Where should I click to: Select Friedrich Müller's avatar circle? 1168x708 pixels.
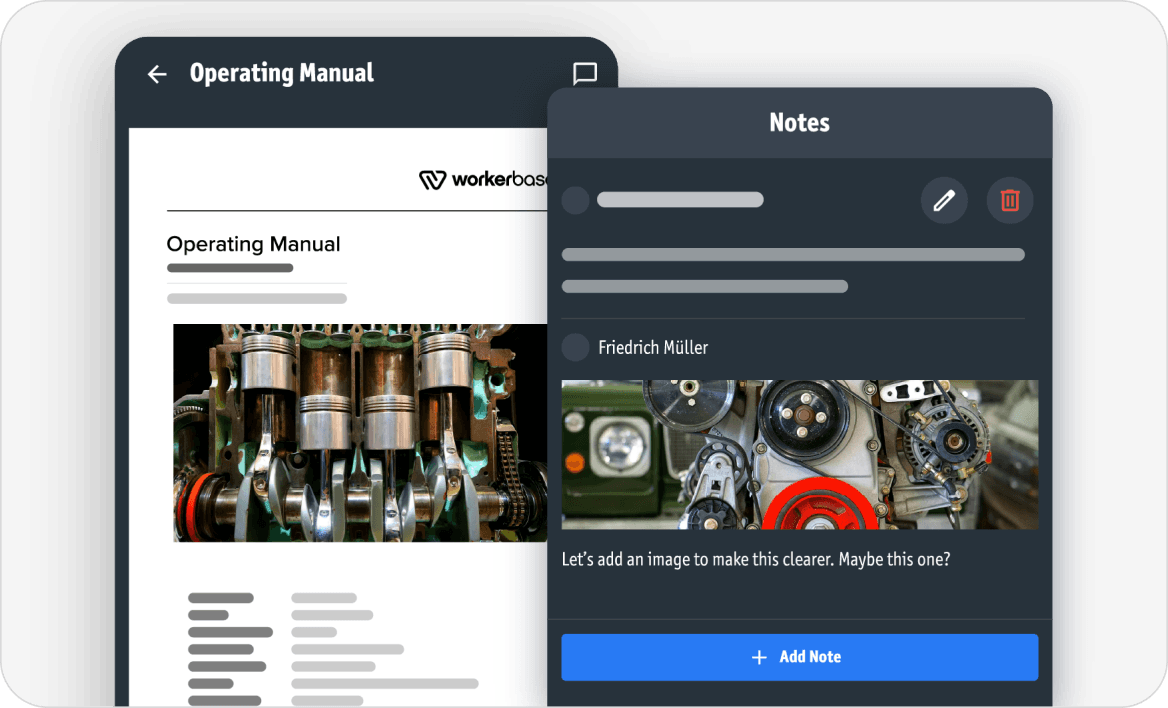[575, 348]
